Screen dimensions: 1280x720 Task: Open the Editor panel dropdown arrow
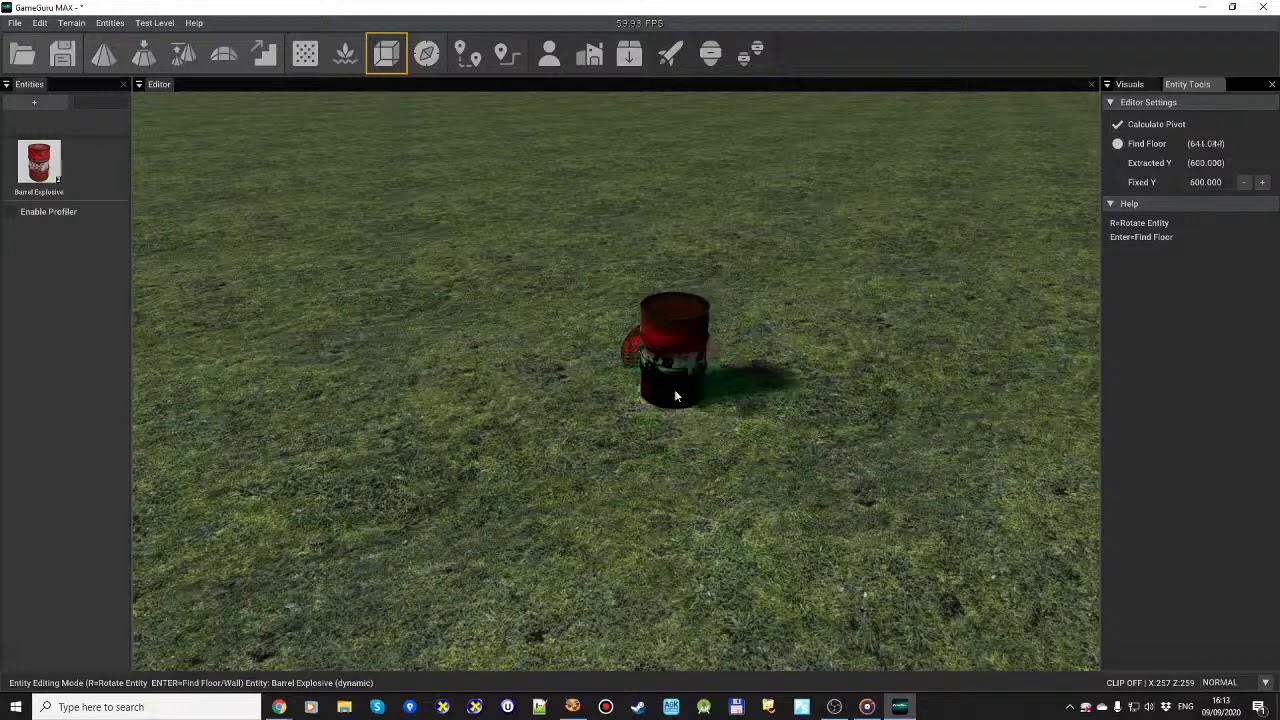(139, 84)
